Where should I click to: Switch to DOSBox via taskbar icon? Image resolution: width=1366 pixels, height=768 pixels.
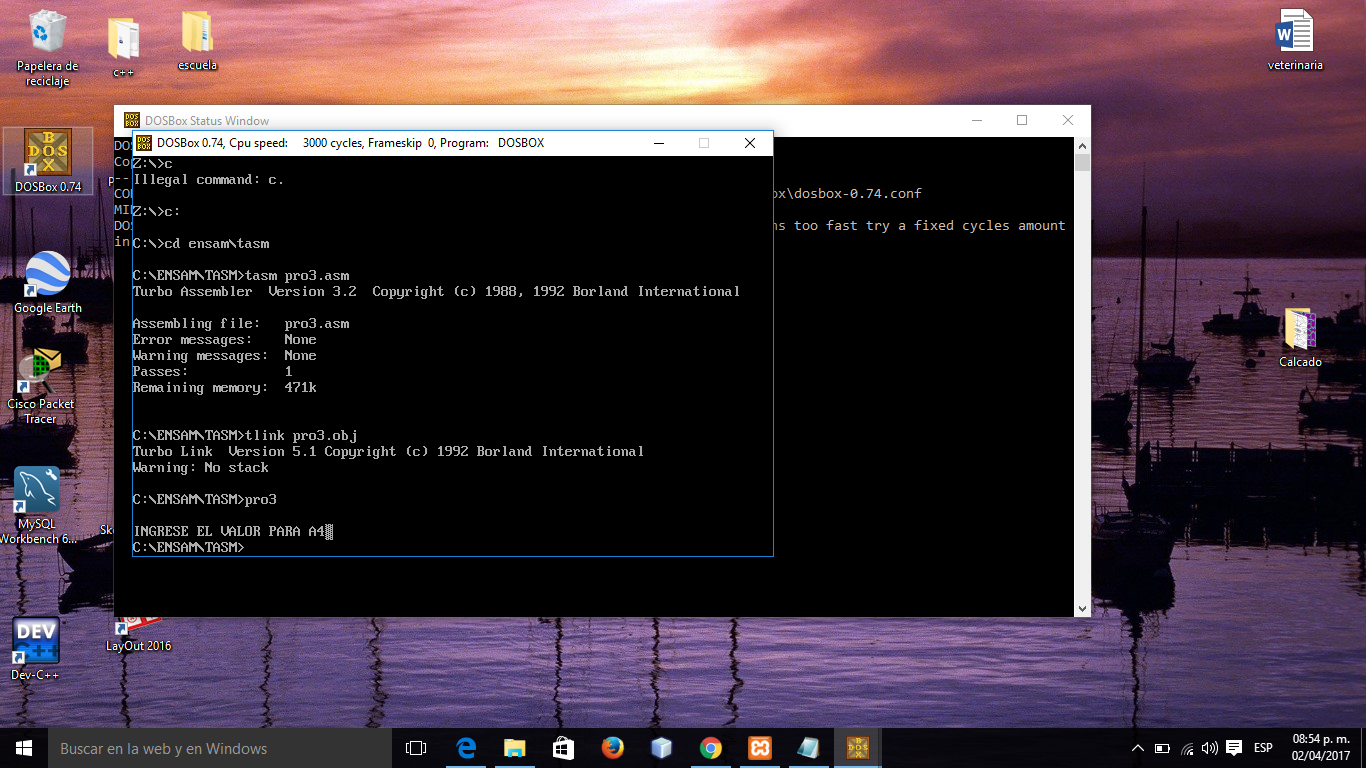pos(857,748)
